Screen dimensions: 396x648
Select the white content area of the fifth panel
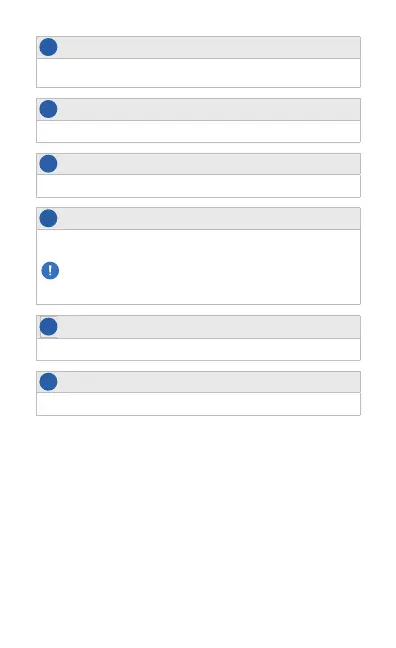[x=198, y=349]
